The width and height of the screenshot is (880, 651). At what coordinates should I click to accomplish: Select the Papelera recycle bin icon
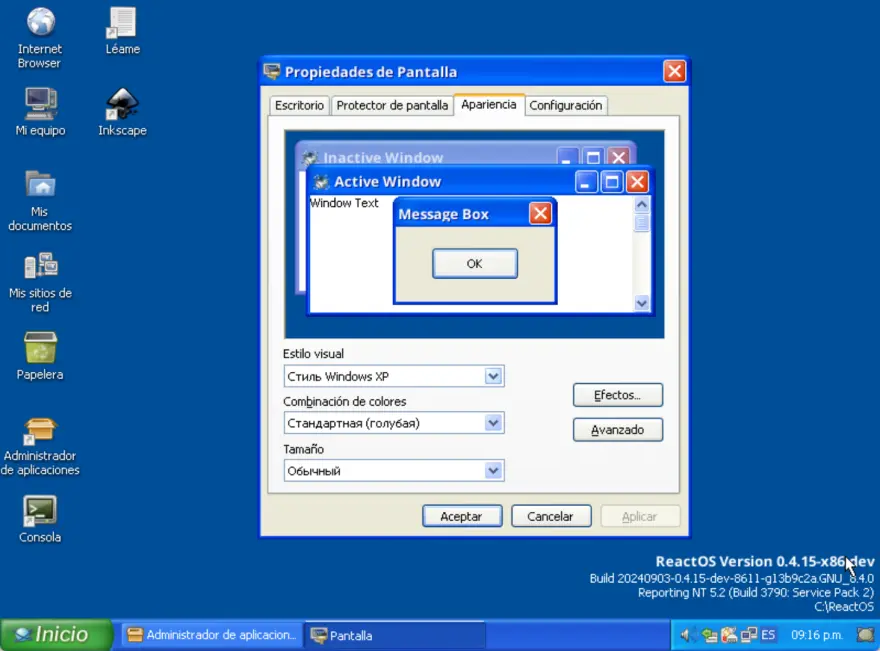(40, 356)
